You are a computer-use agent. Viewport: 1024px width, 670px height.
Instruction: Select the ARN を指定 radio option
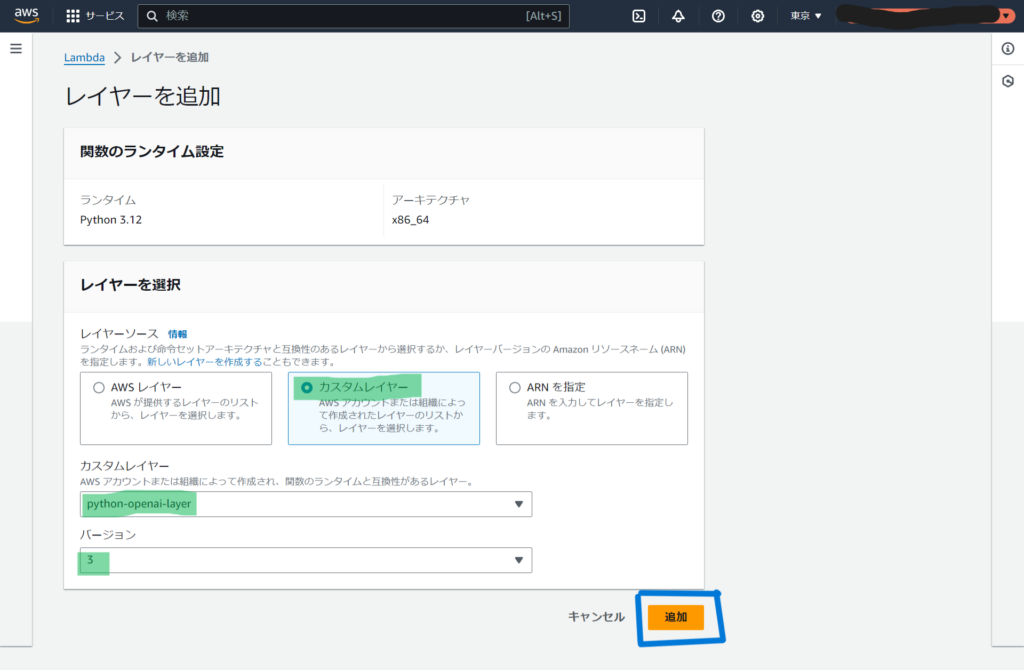[515, 387]
